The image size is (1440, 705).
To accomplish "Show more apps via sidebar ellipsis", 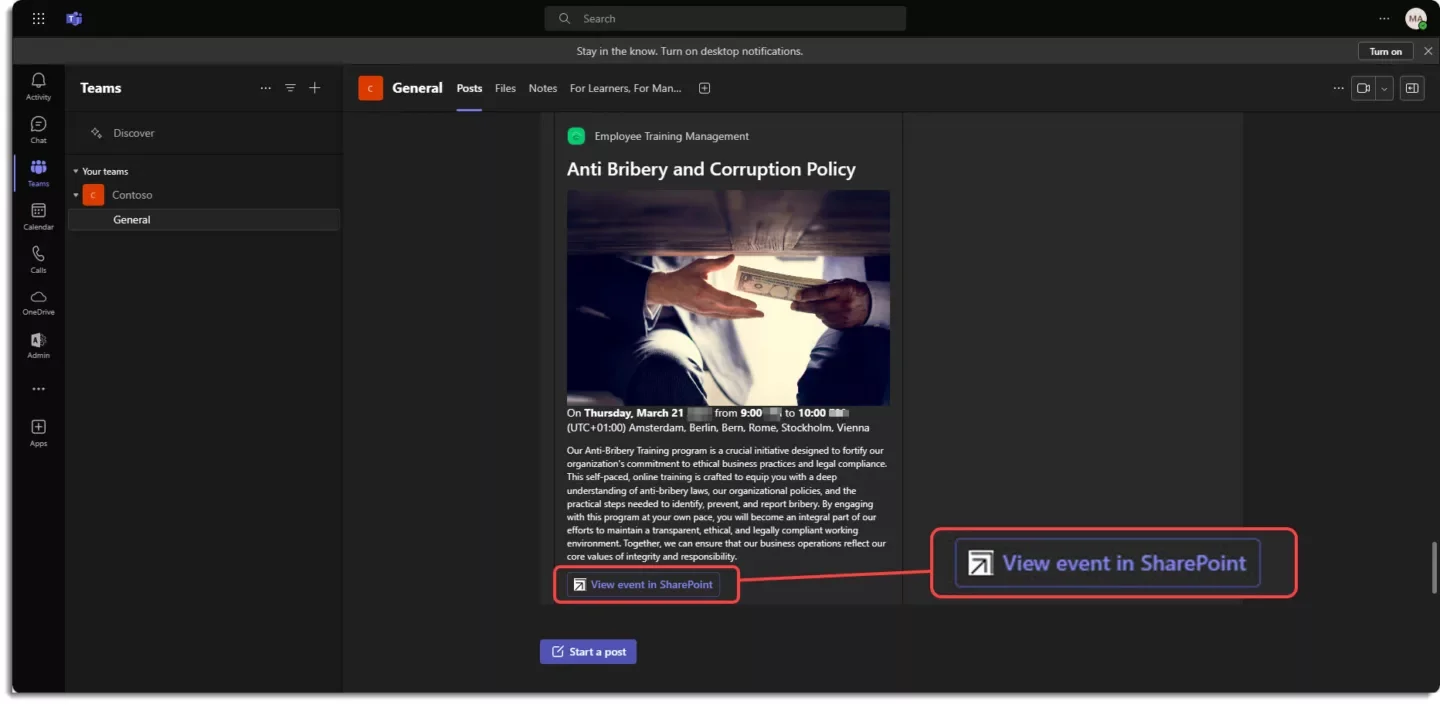I will (x=38, y=389).
